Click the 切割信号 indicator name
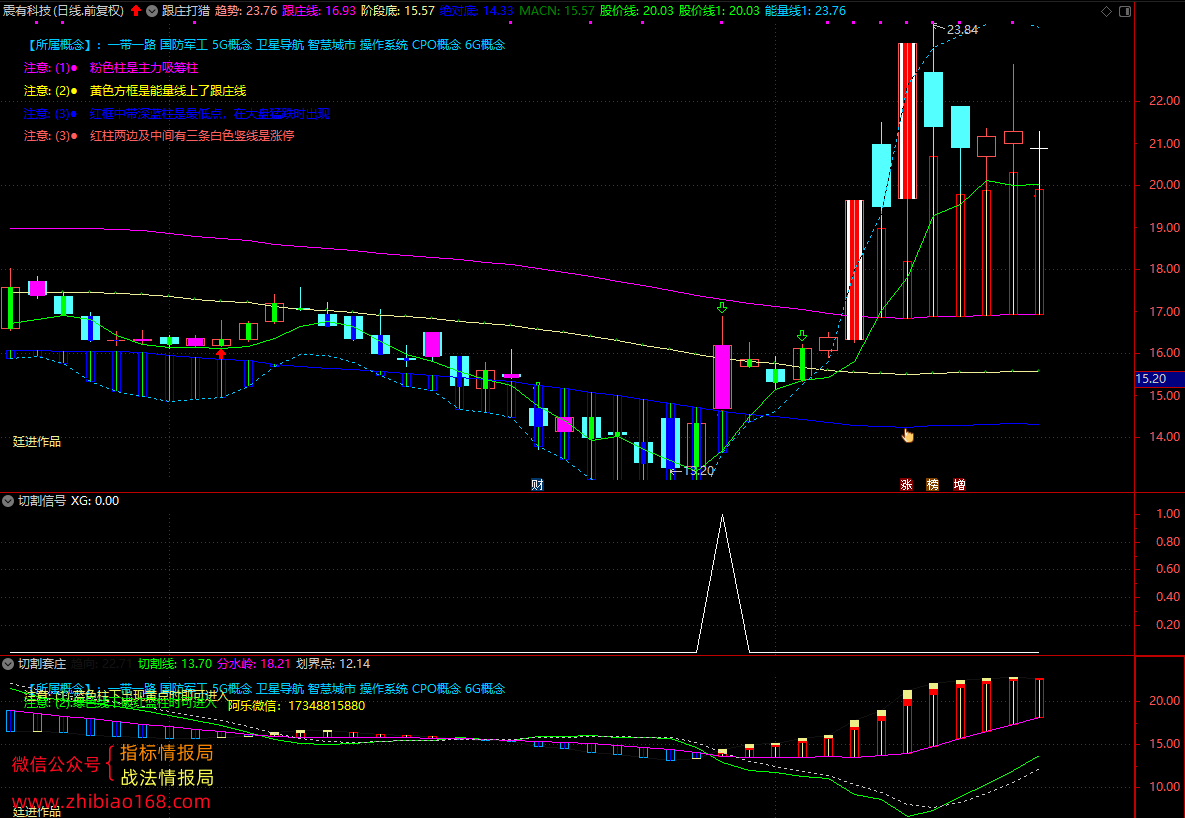This screenshot has height=818, width=1185. [x=42, y=500]
